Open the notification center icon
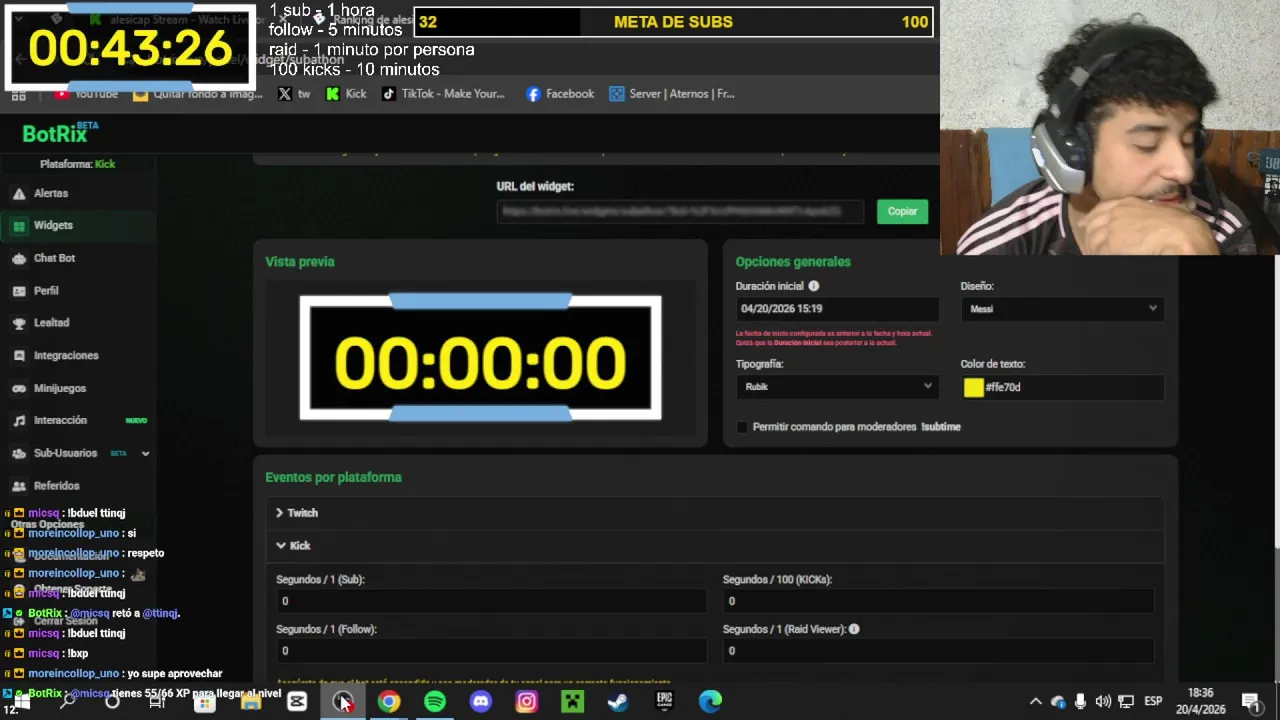Image resolution: width=1280 pixels, height=720 pixels. click(1251, 701)
